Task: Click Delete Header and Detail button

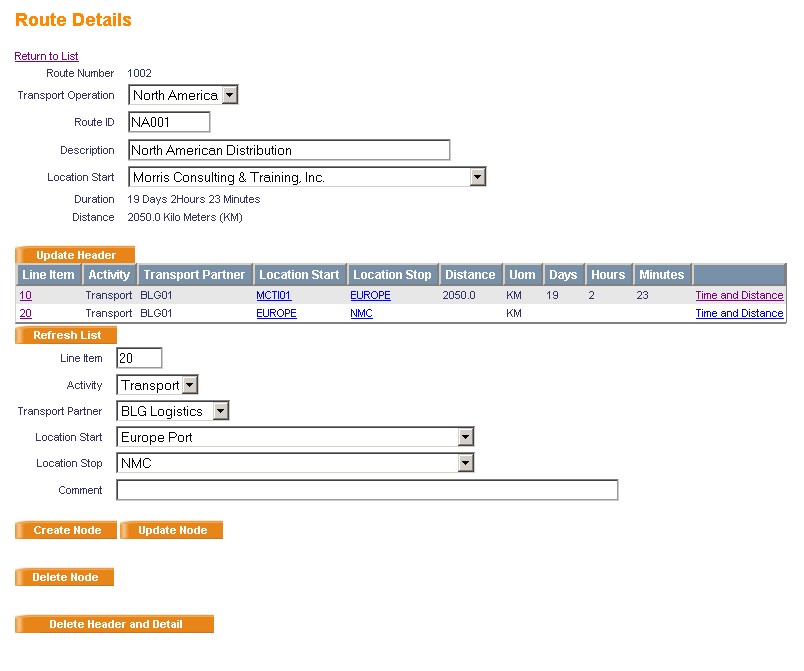Action: pyautogui.click(x=114, y=624)
